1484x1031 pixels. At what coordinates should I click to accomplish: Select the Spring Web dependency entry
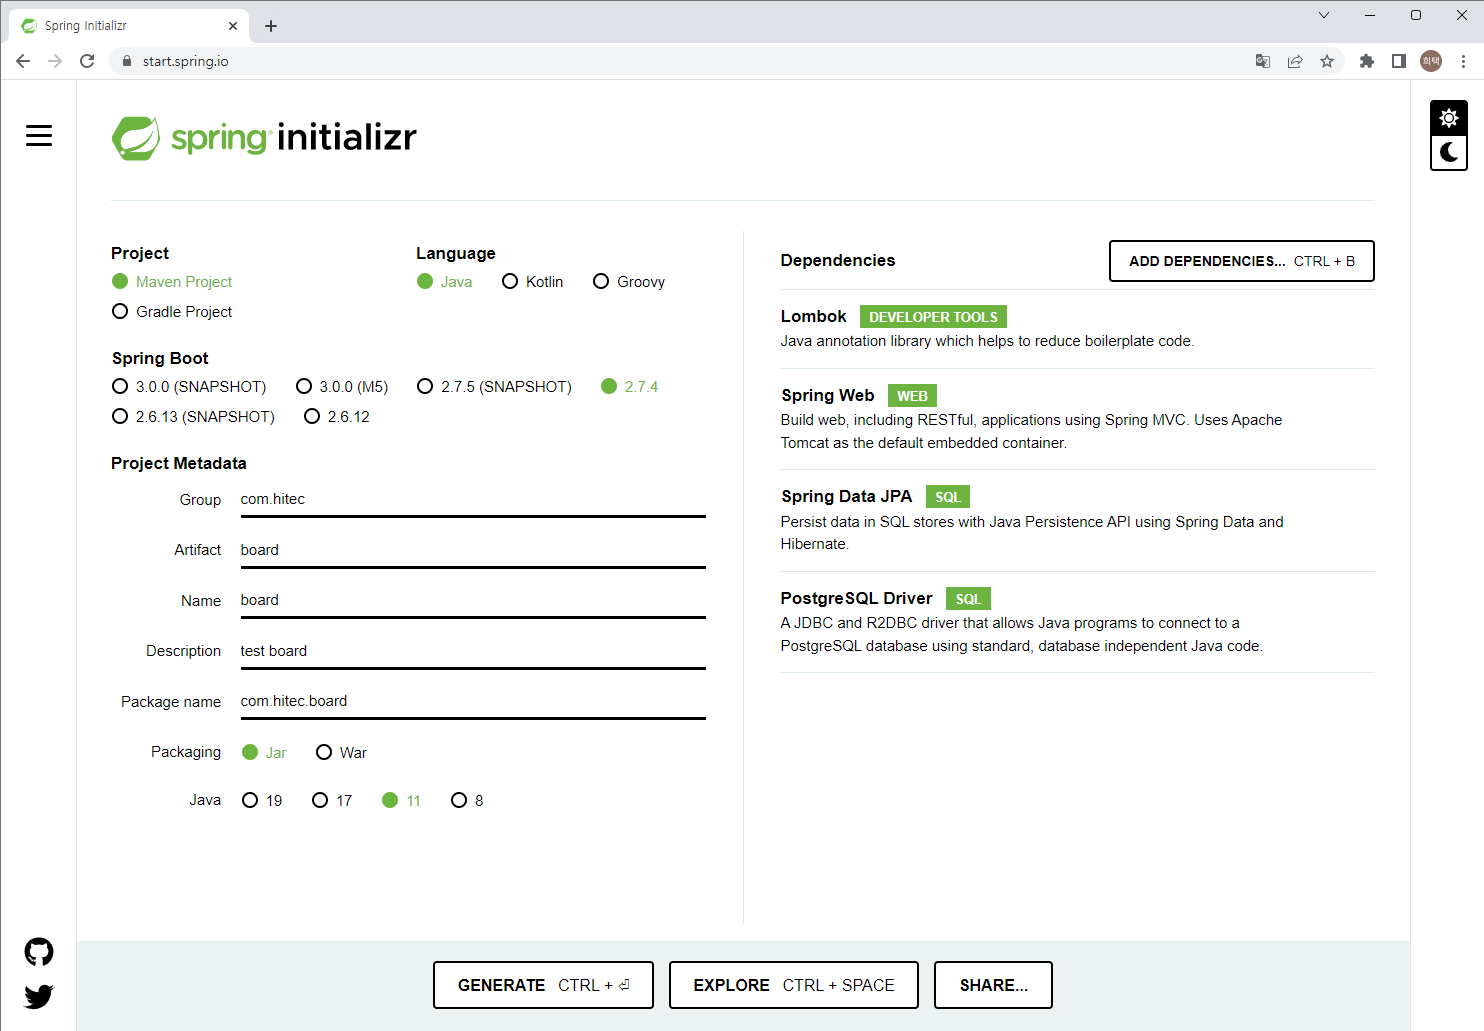(x=1077, y=419)
